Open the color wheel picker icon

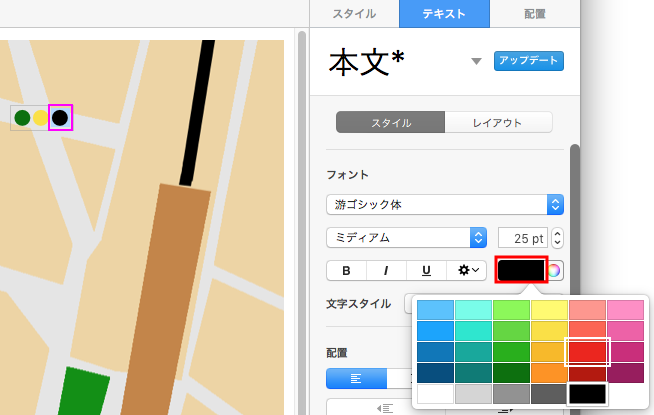(555, 270)
